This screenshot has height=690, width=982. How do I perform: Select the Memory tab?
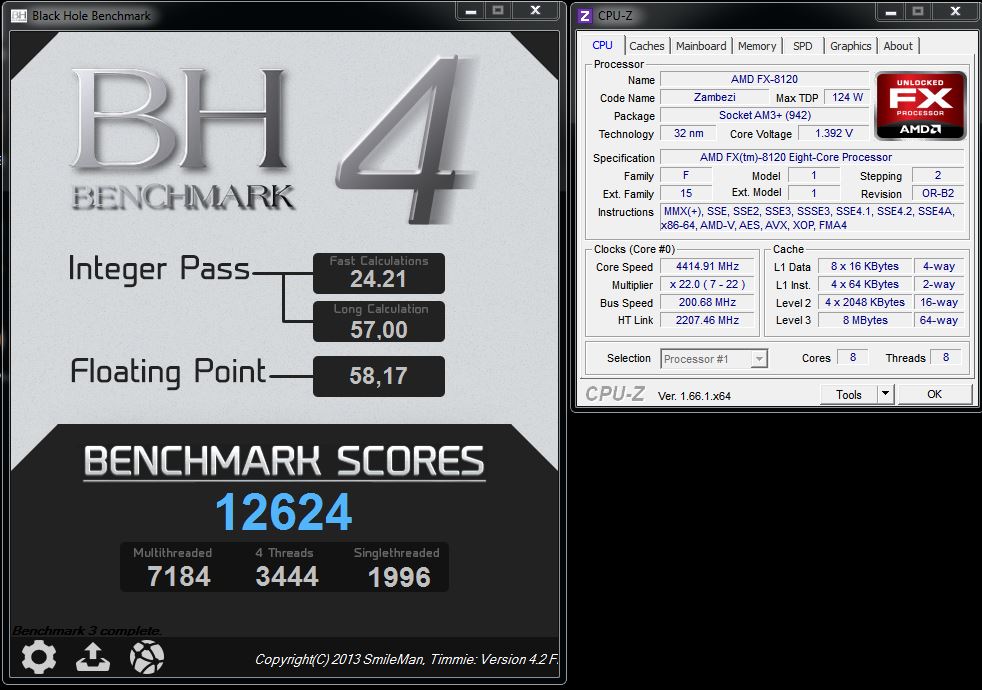757,46
